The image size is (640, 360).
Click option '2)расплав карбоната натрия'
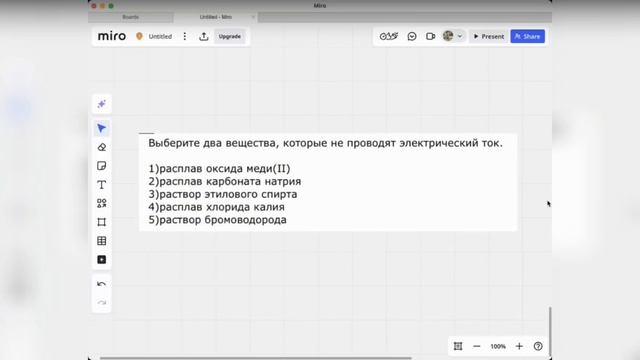[224, 181]
